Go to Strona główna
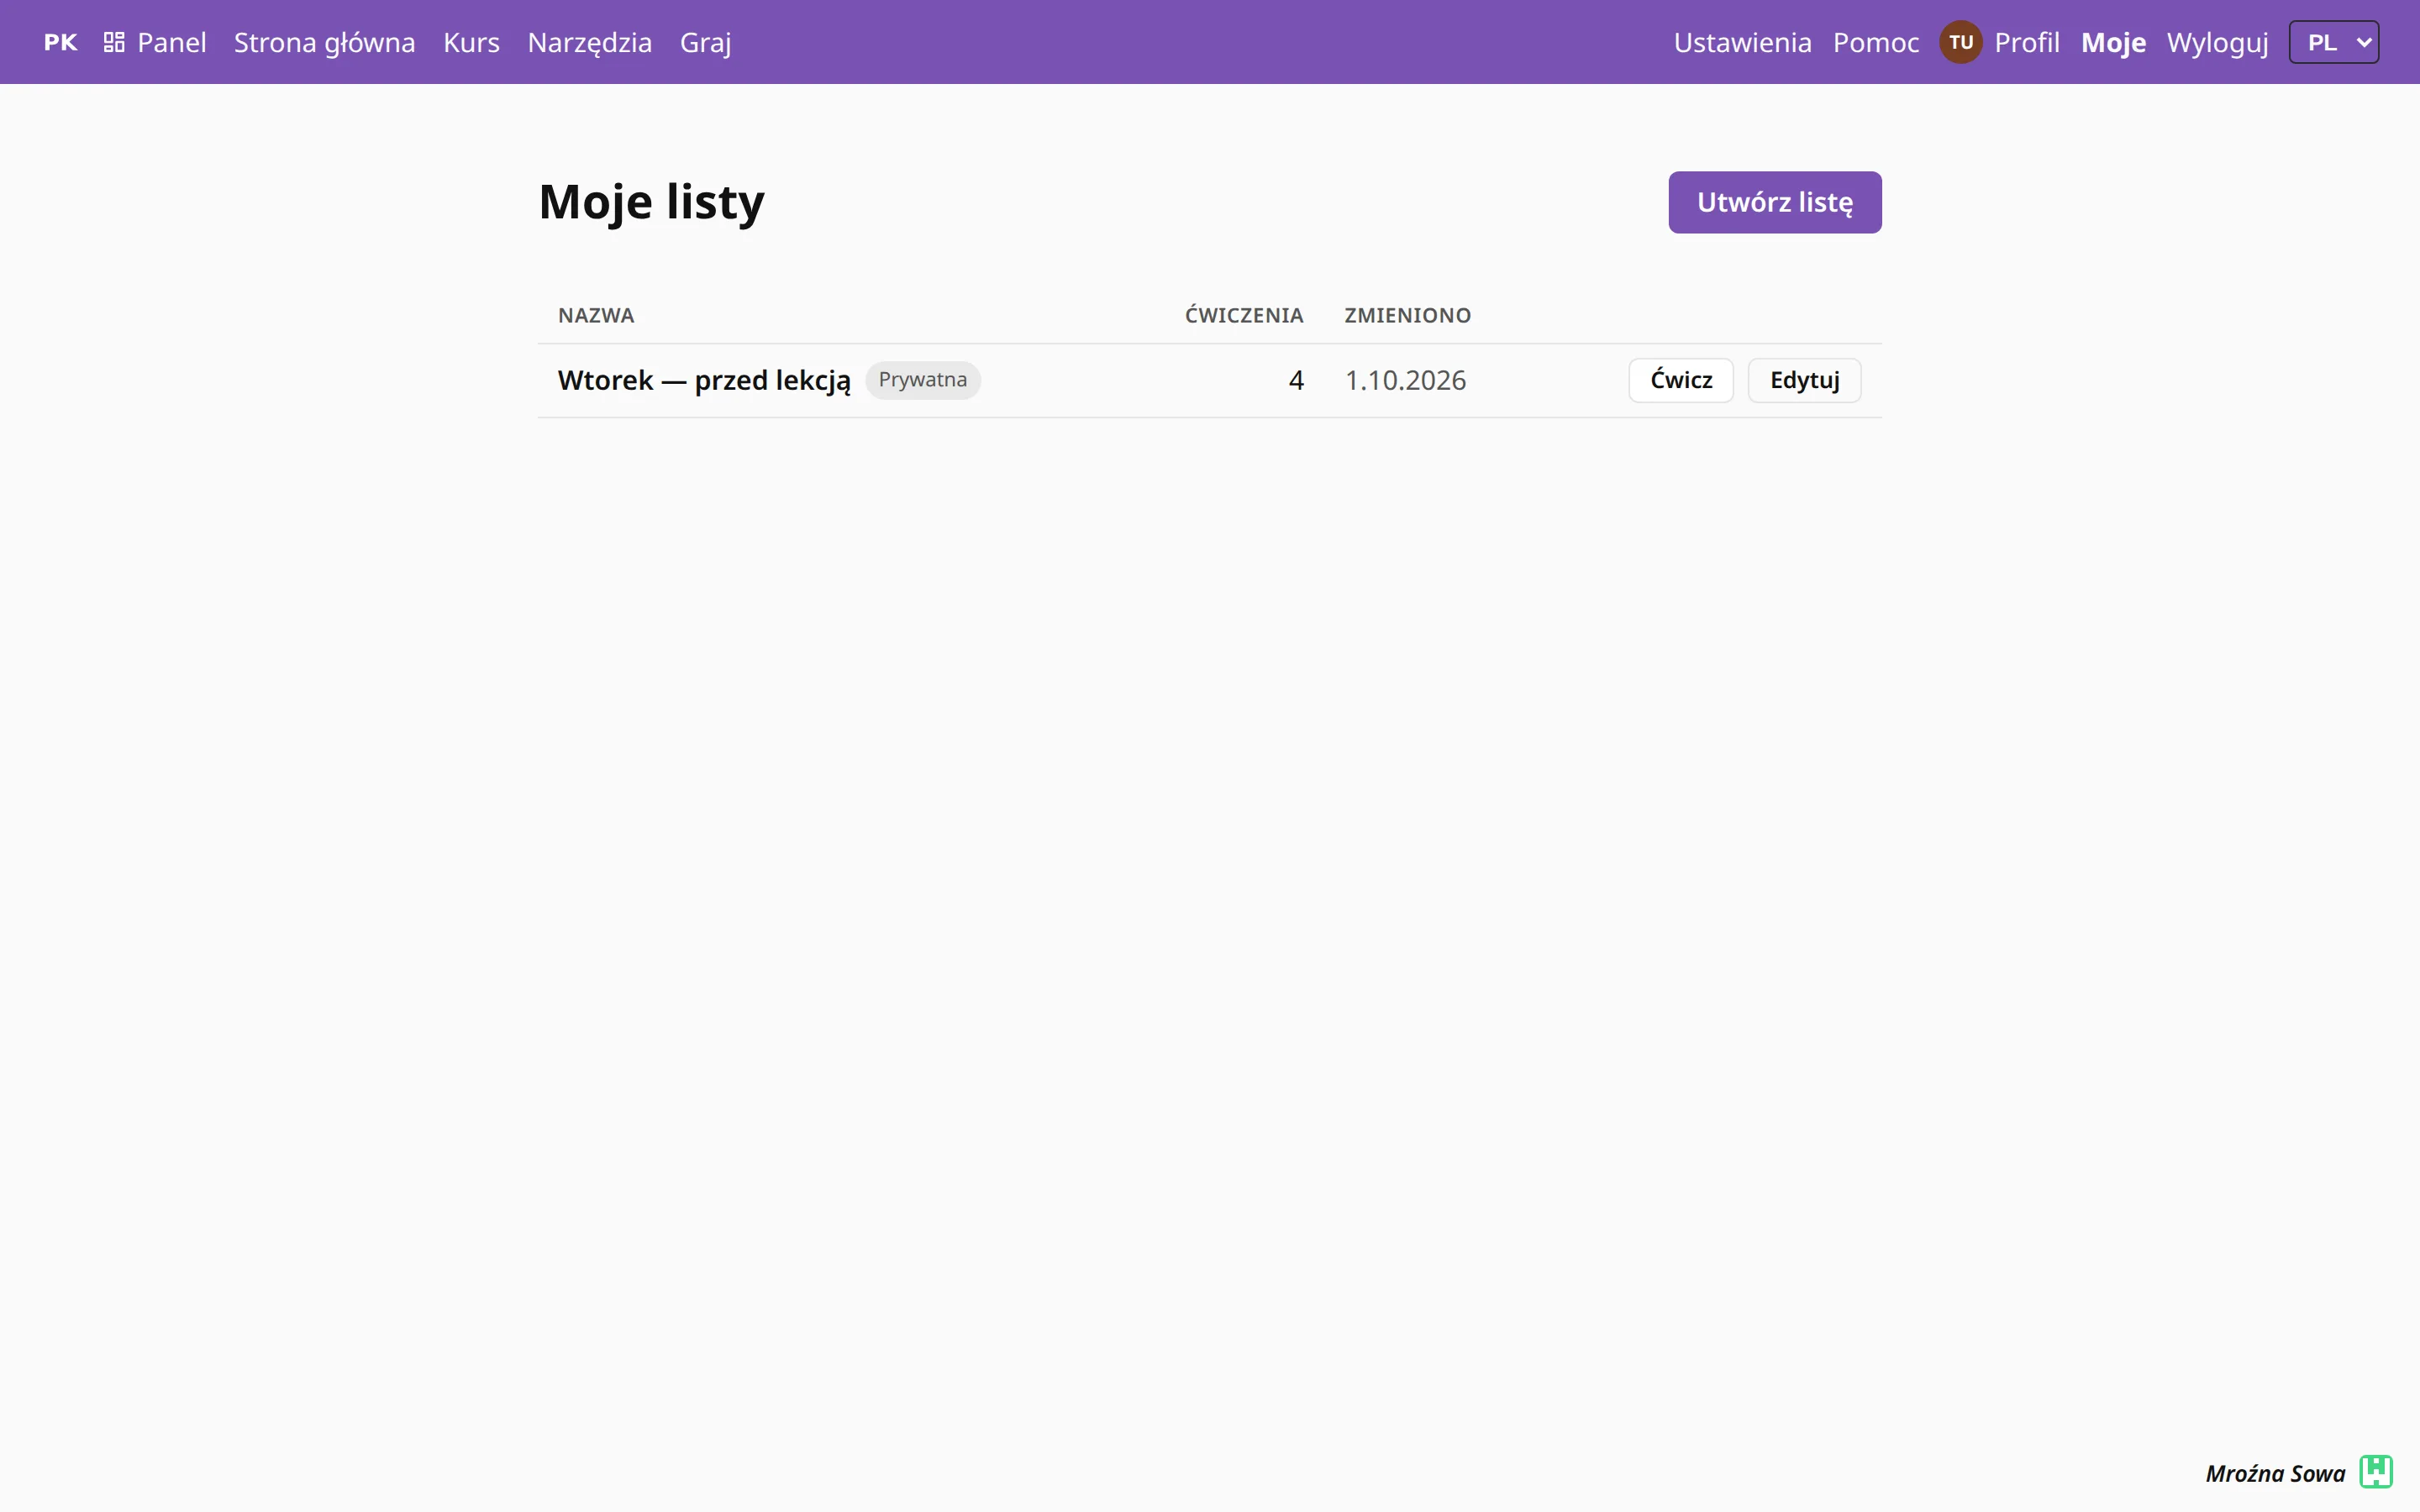 pyautogui.click(x=324, y=42)
